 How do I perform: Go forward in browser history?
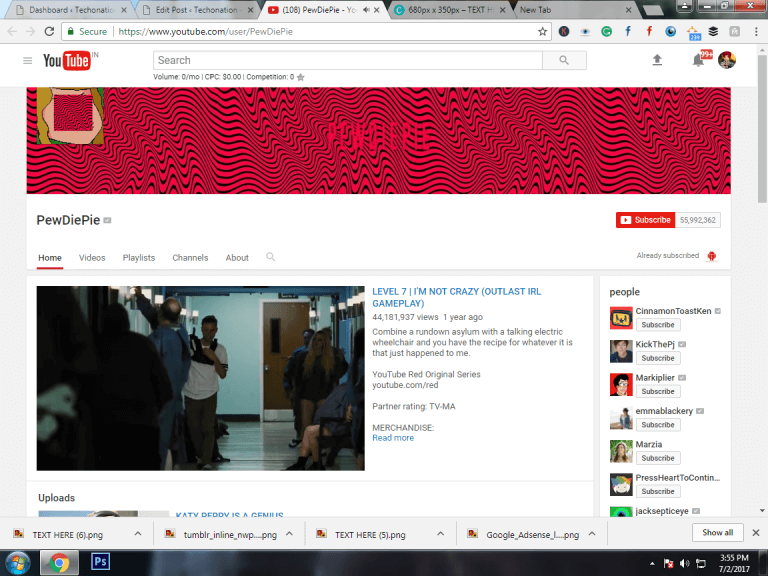click(x=30, y=31)
